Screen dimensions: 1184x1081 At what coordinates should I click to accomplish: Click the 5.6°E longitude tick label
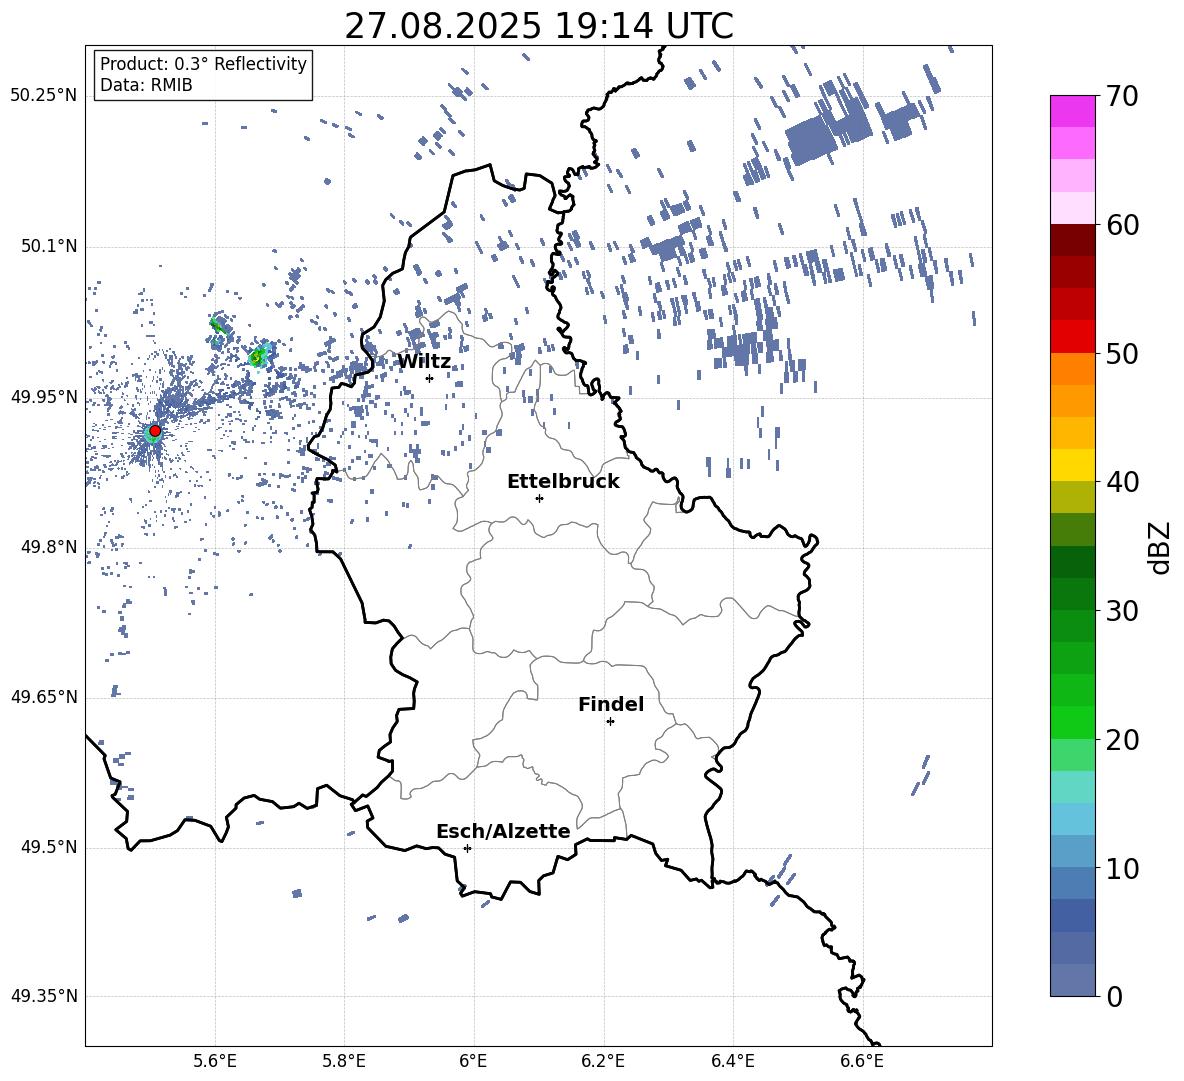(215, 1061)
